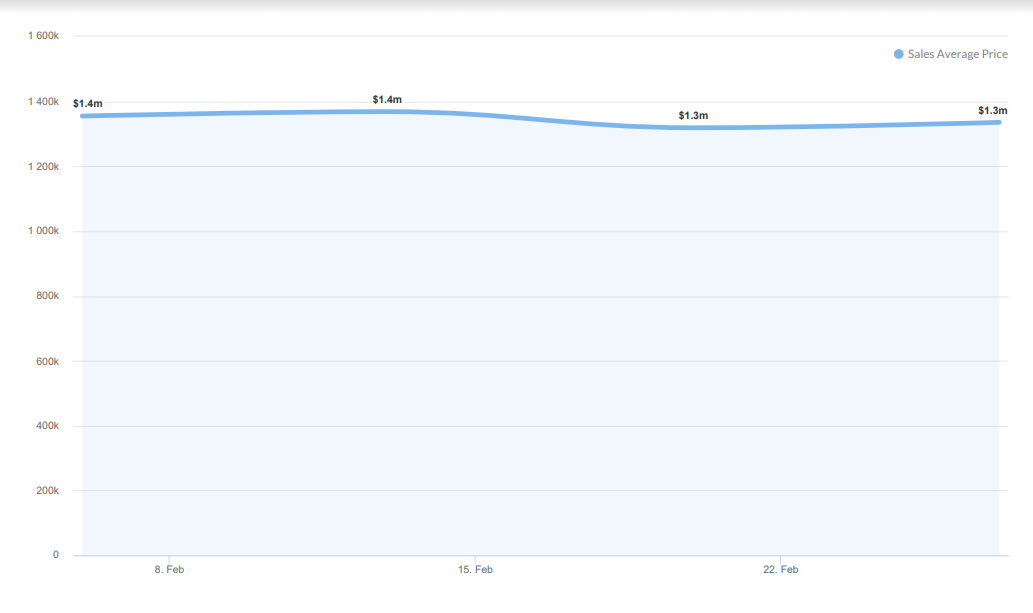Toggle the Sales Average Price legend label
This screenshot has width=1033, height=613.
957,54
